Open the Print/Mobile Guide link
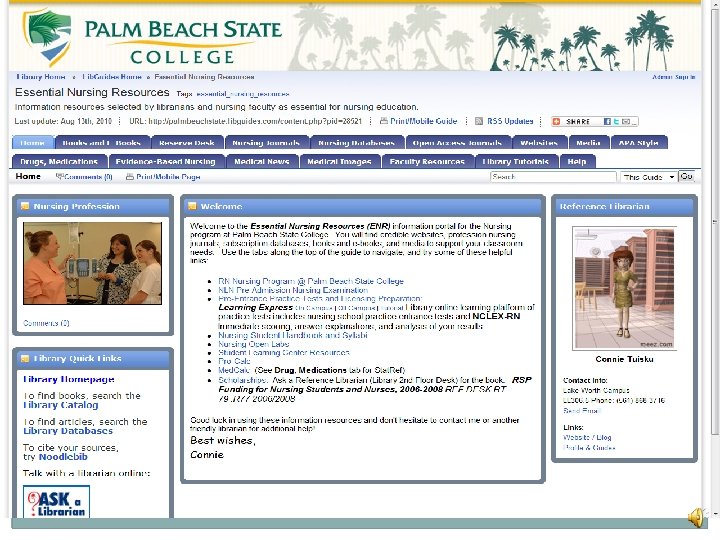The width and height of the screenshot is (720, 540). 424,121
